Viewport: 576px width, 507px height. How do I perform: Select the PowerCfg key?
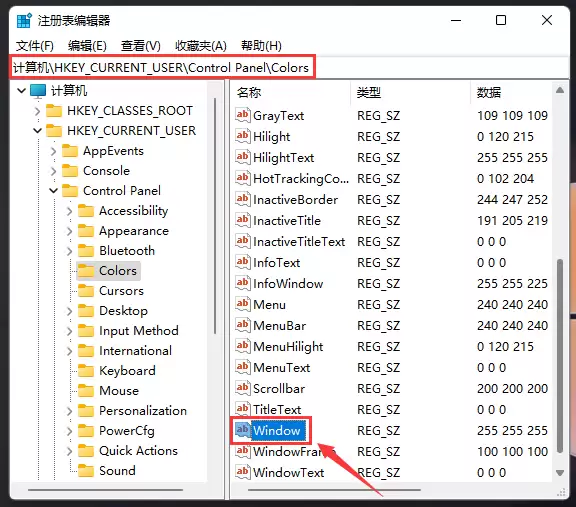tap(127, 431)
